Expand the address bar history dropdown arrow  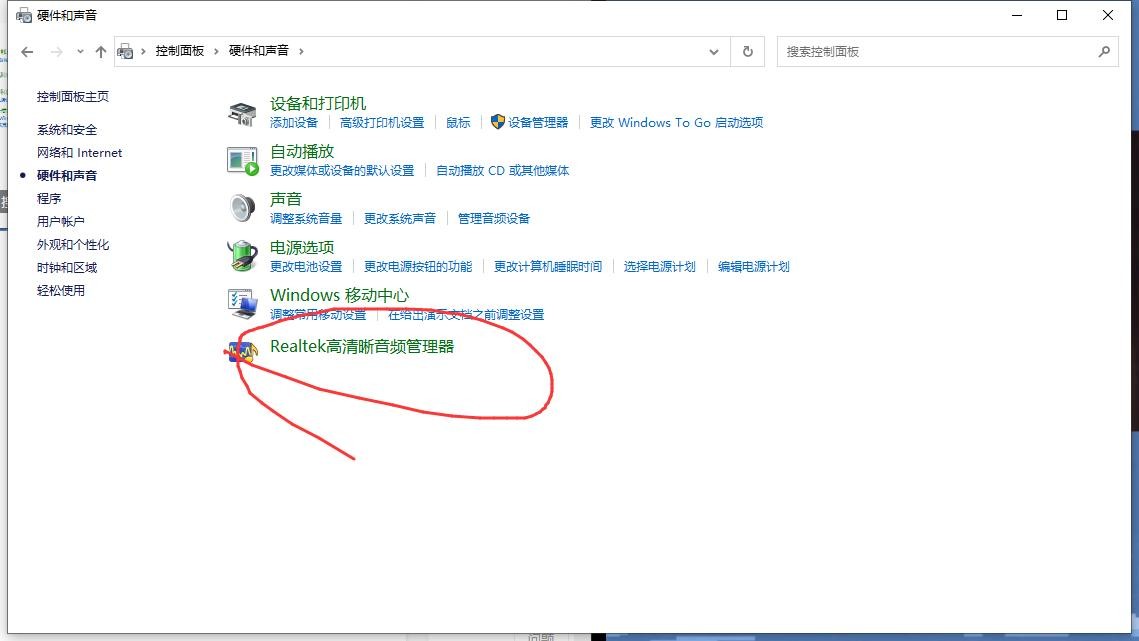click(x=713, y=51)
